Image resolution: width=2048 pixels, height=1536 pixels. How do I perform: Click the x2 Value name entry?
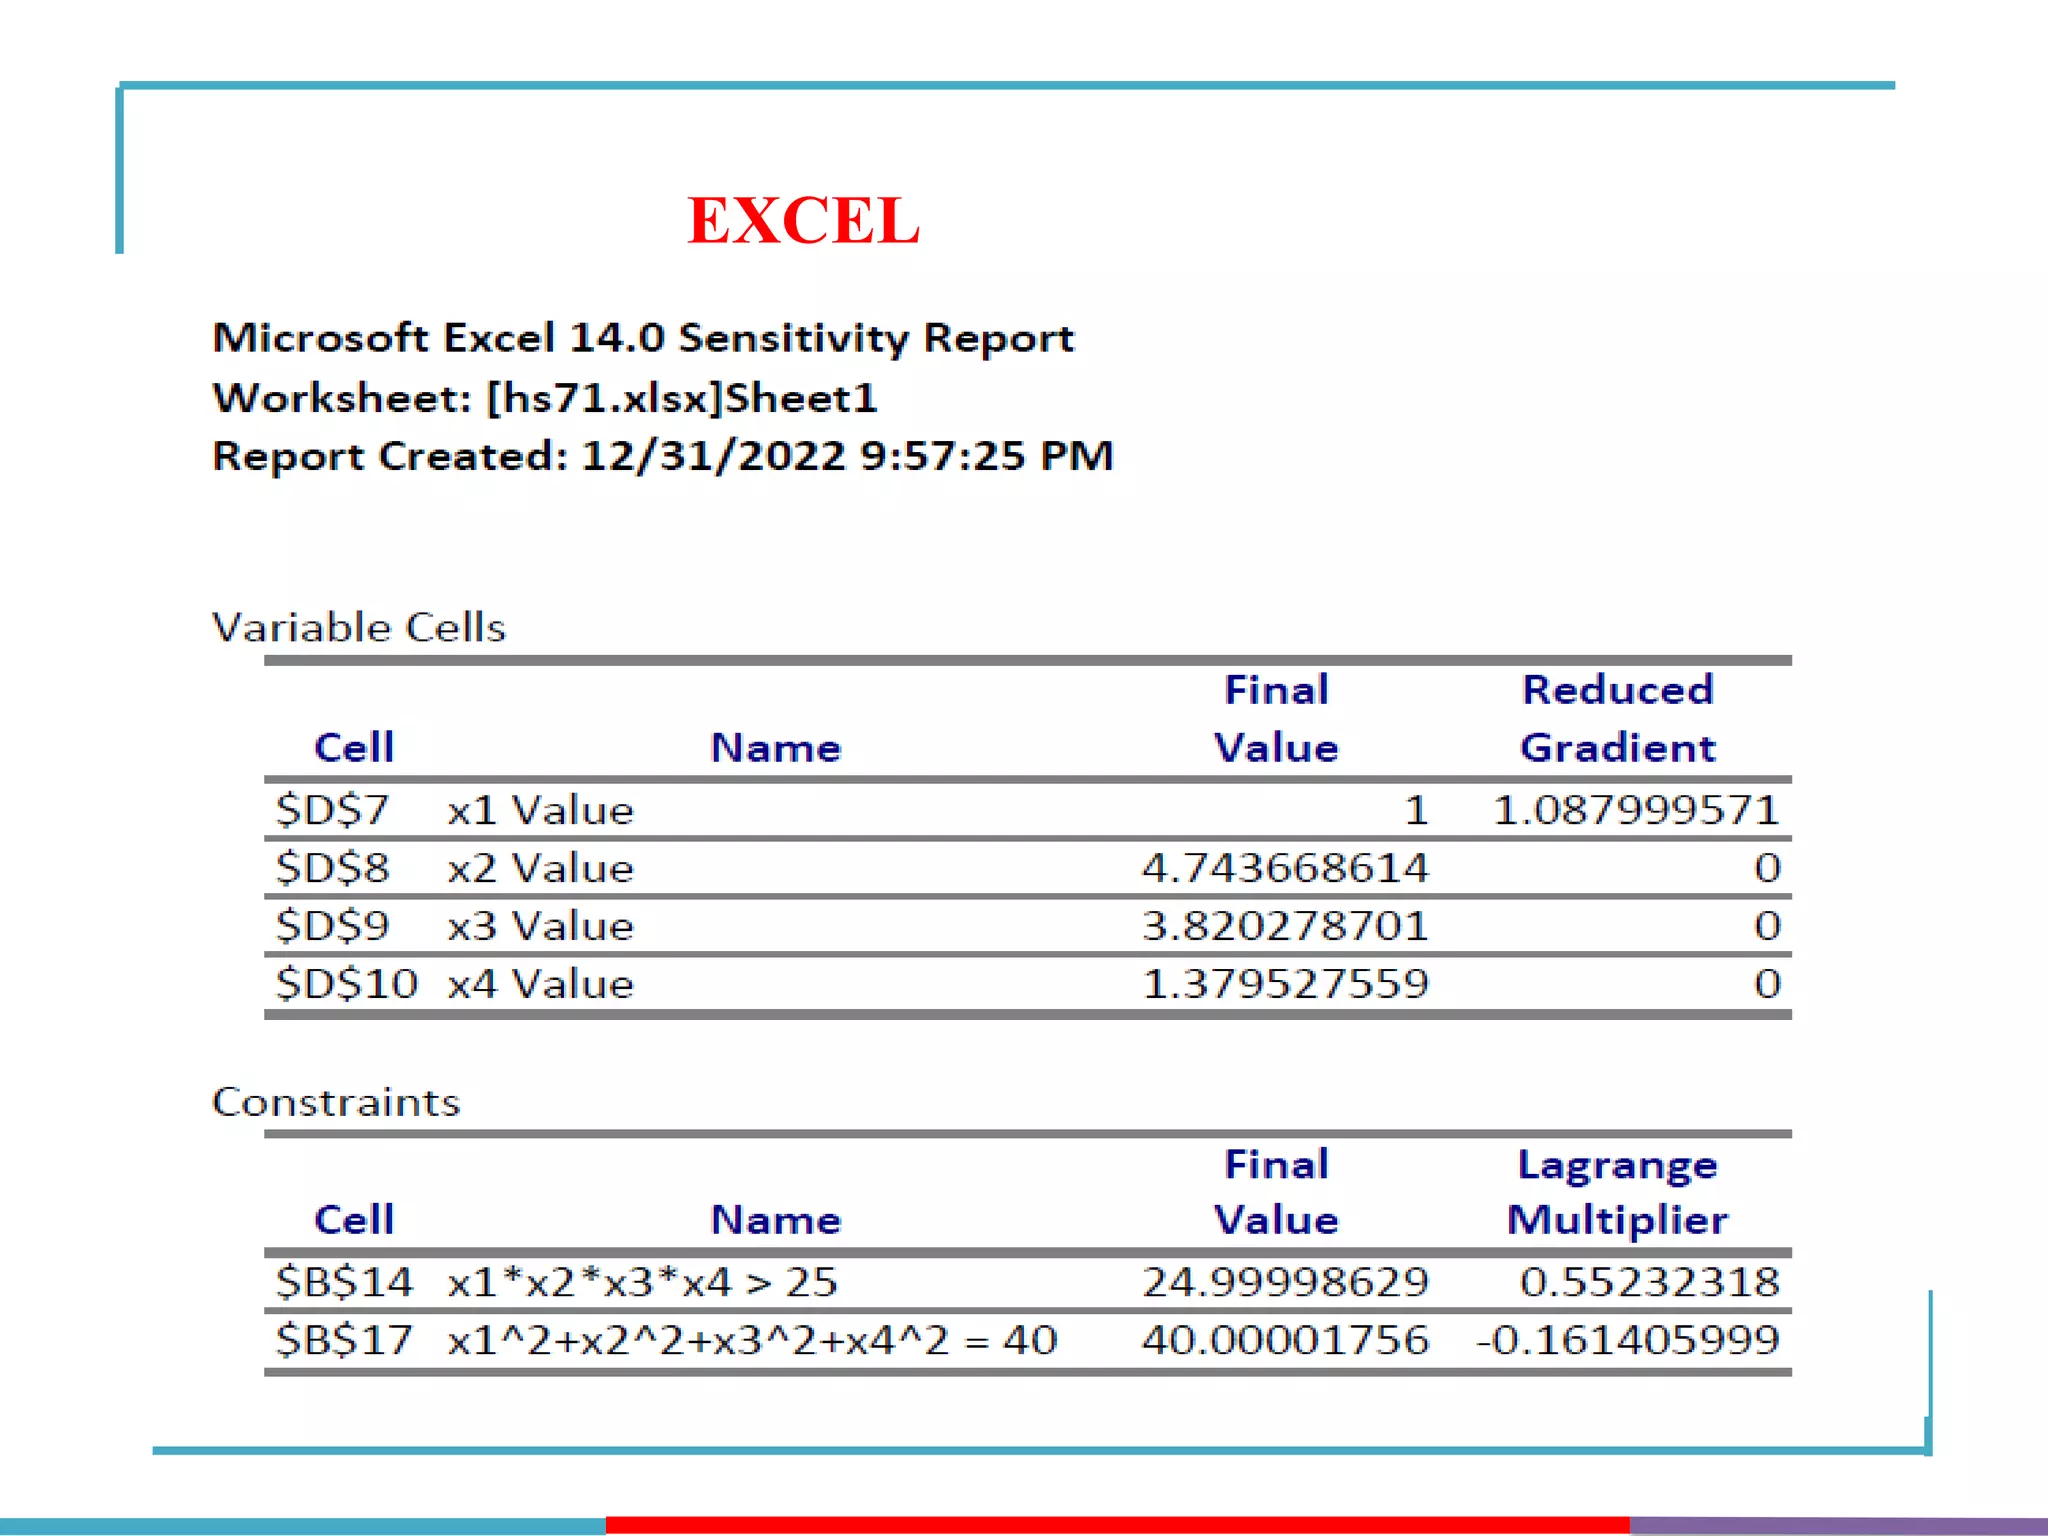point(540,868)
